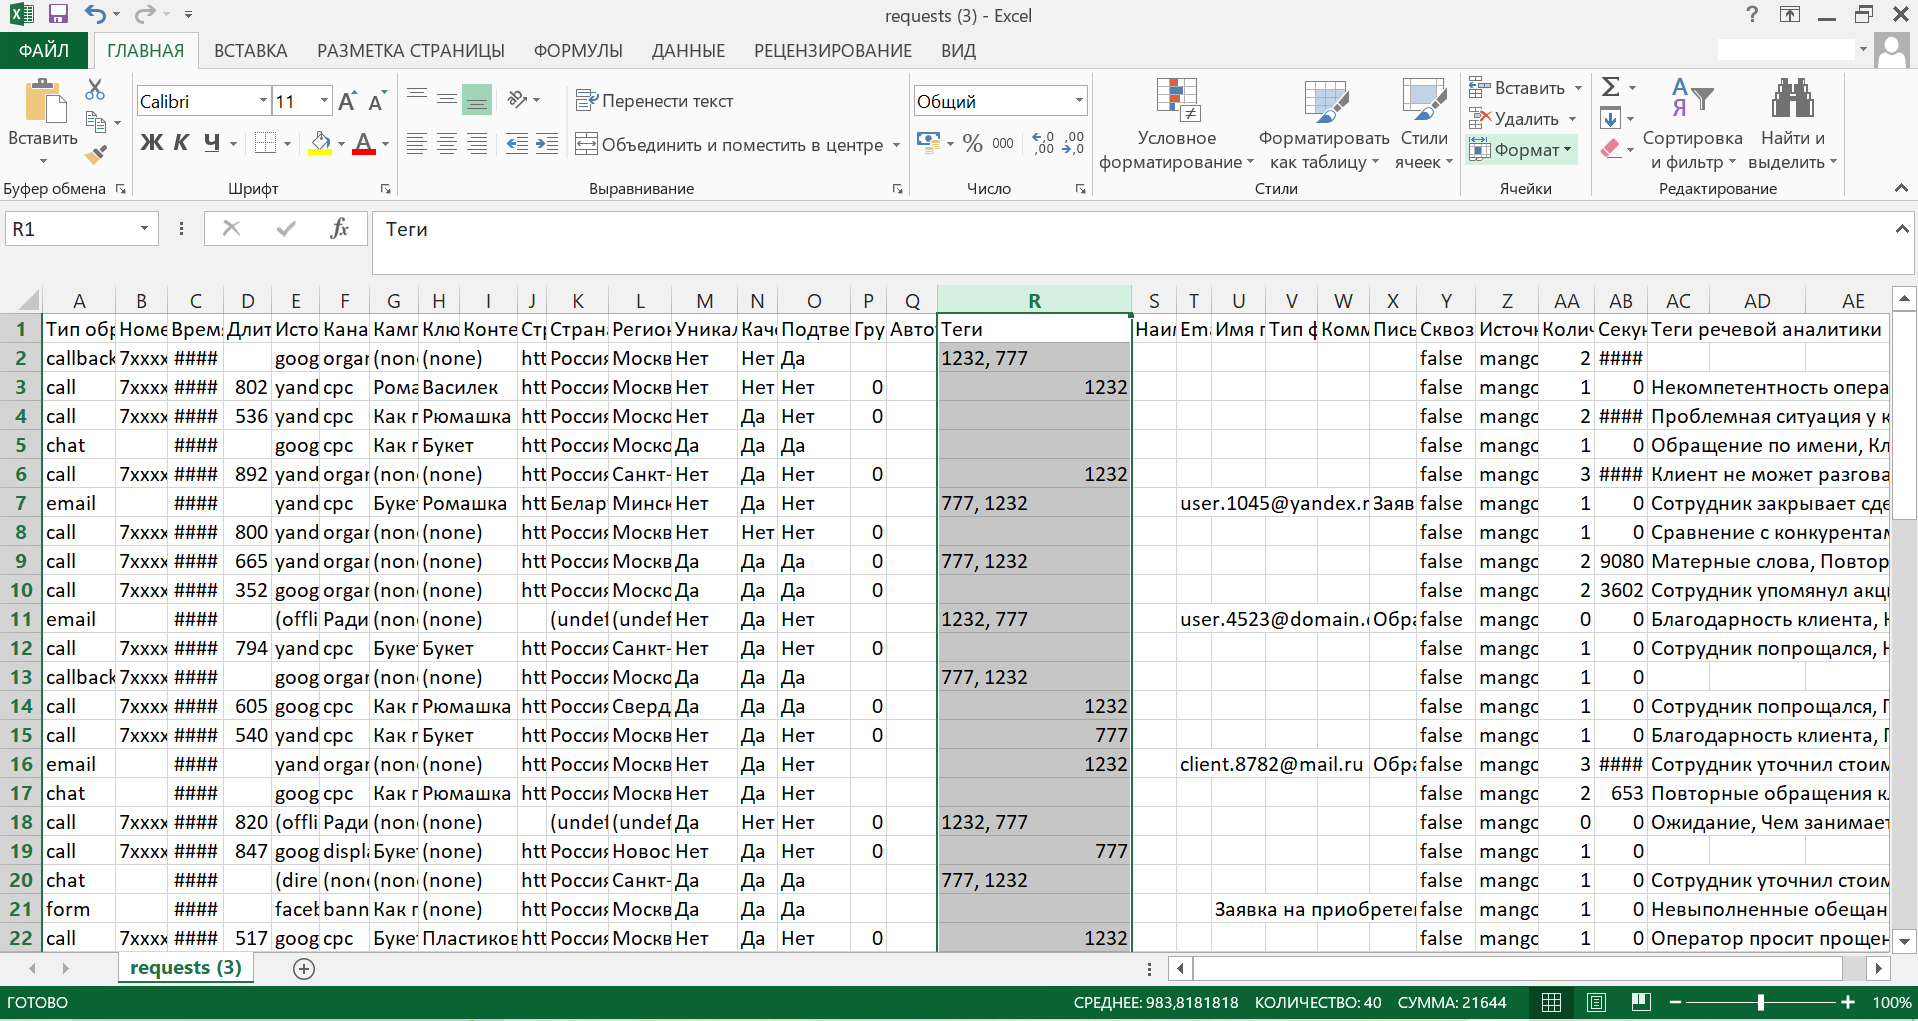Align text to bottom of cell

pos(477,99)
